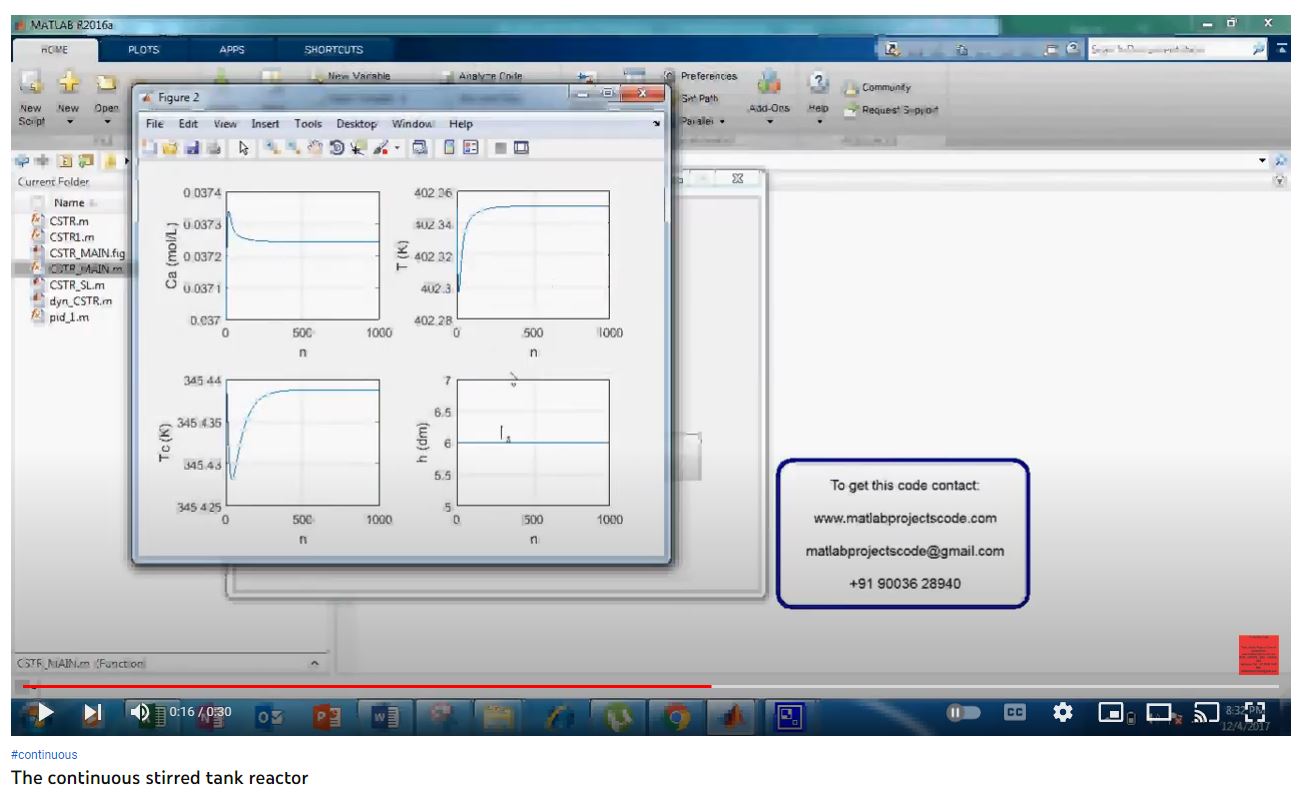Click Request Support in ribbon
Image resolution: width=1301 pixels, height=795 pixels.
[890, 110]
